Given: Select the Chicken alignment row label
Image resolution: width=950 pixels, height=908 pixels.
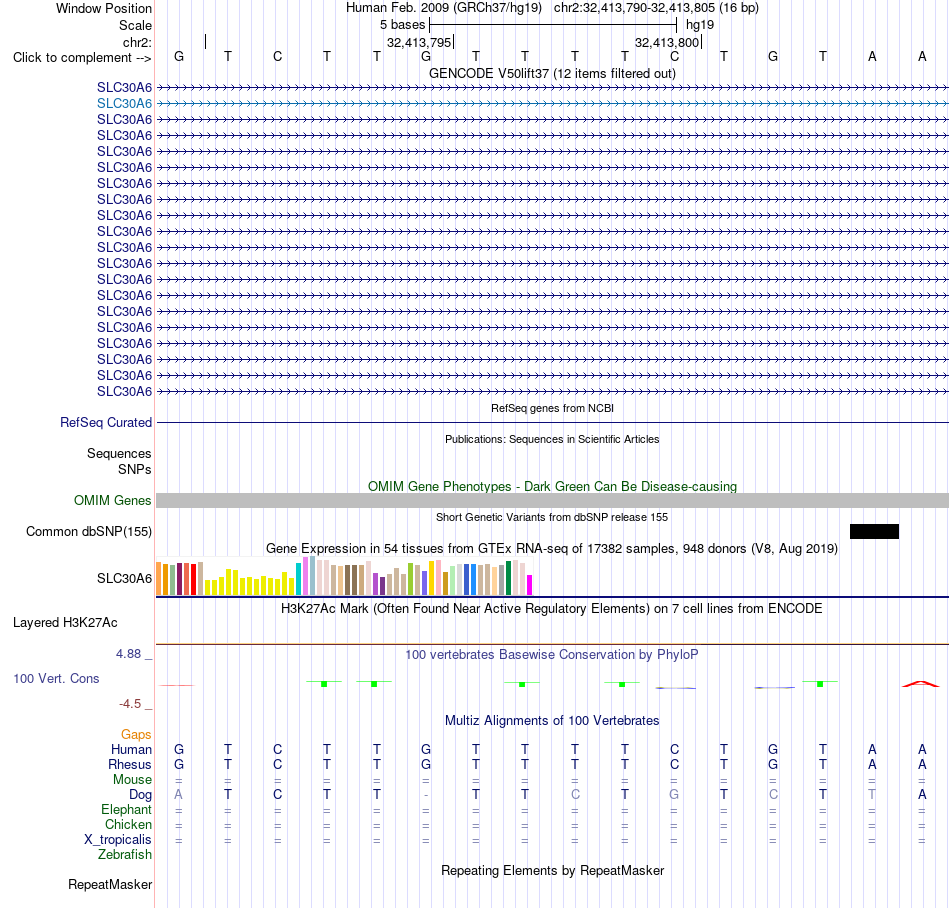Looking at the screenshot, I should pos(128,824).
